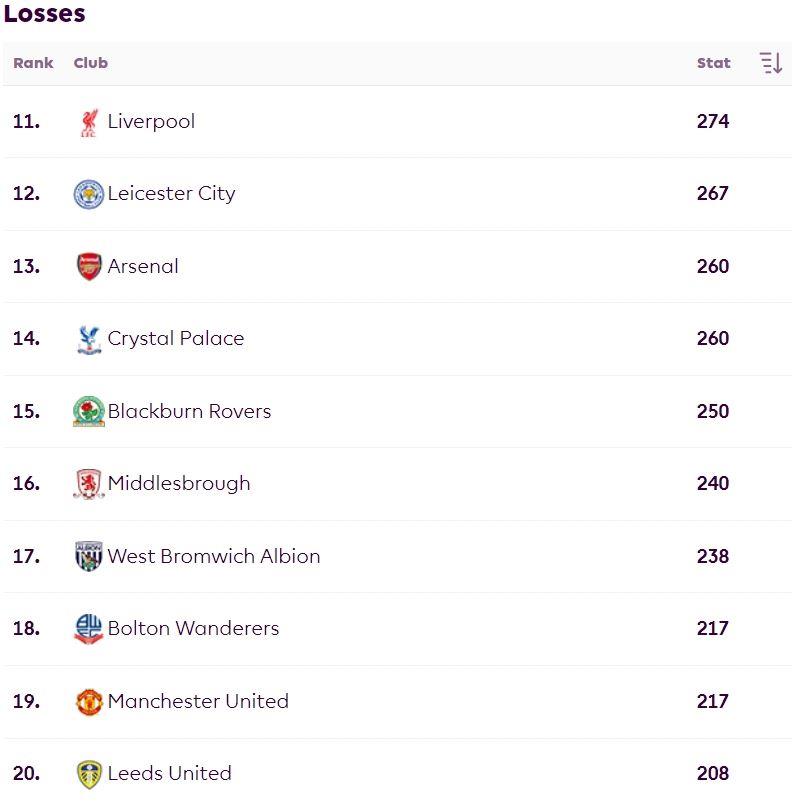
Task: Click the Club column header
Action: click(x=91, y=63)
